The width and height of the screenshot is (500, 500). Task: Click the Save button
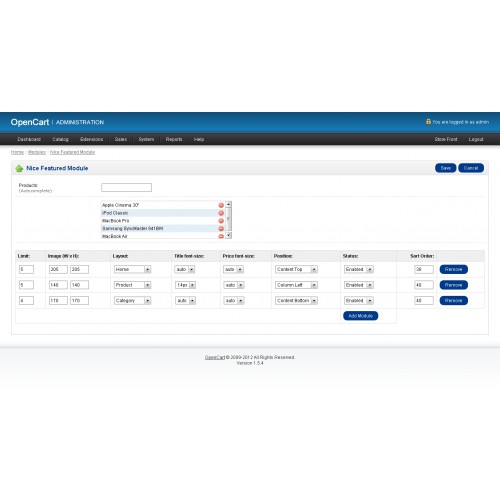445,168
